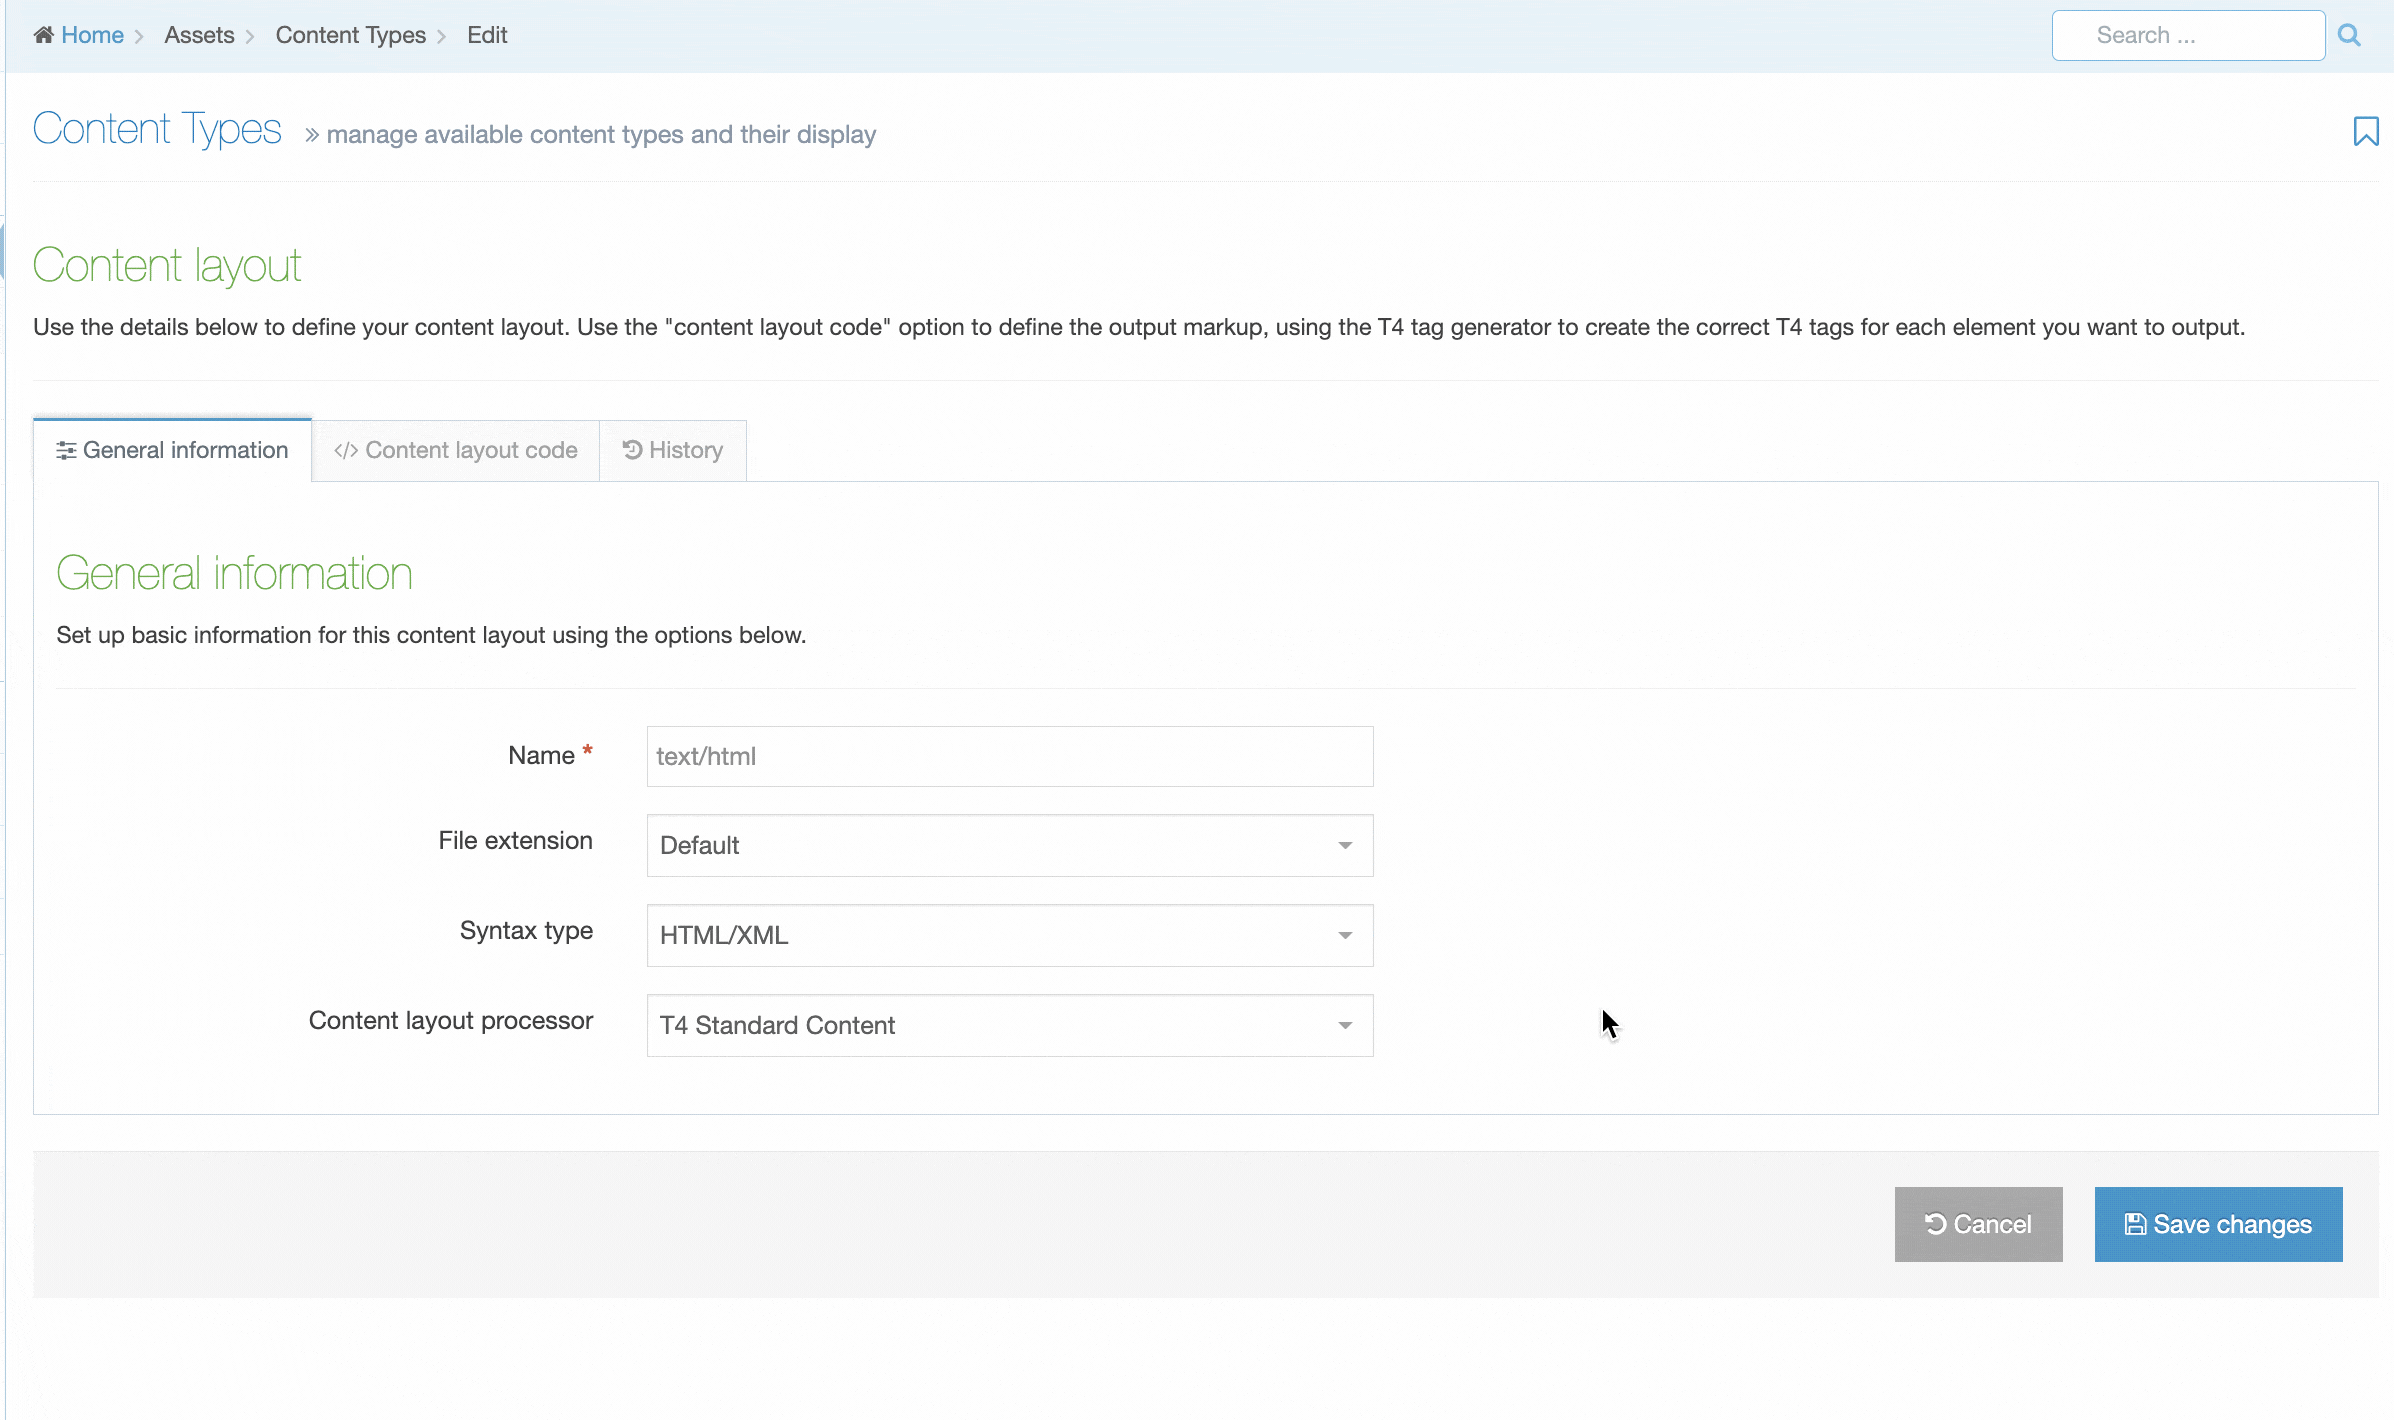The width and height of the screenshot is (2394, 1420).
Task: Click the undo arrow icon on Cancel
Action: tap(1935, 1225)
